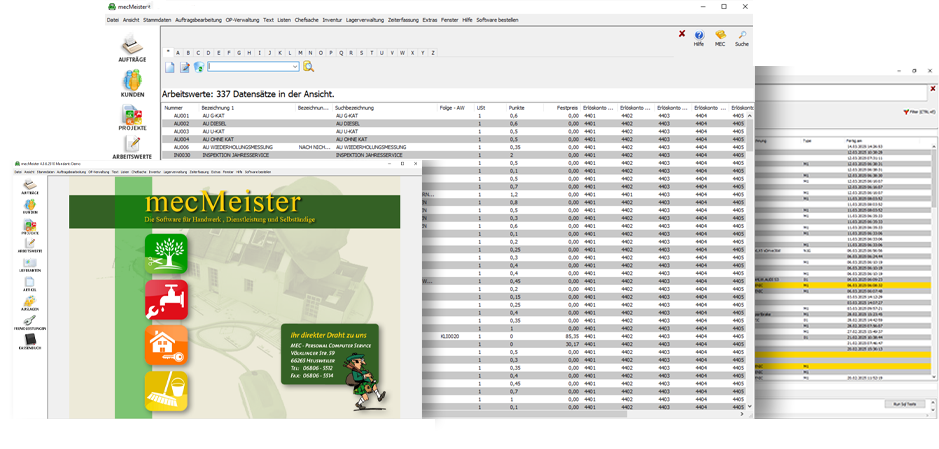
Task: Select row IN0030 INSPEKTION JAHRESSERVICE
Action: pos(454,154)
